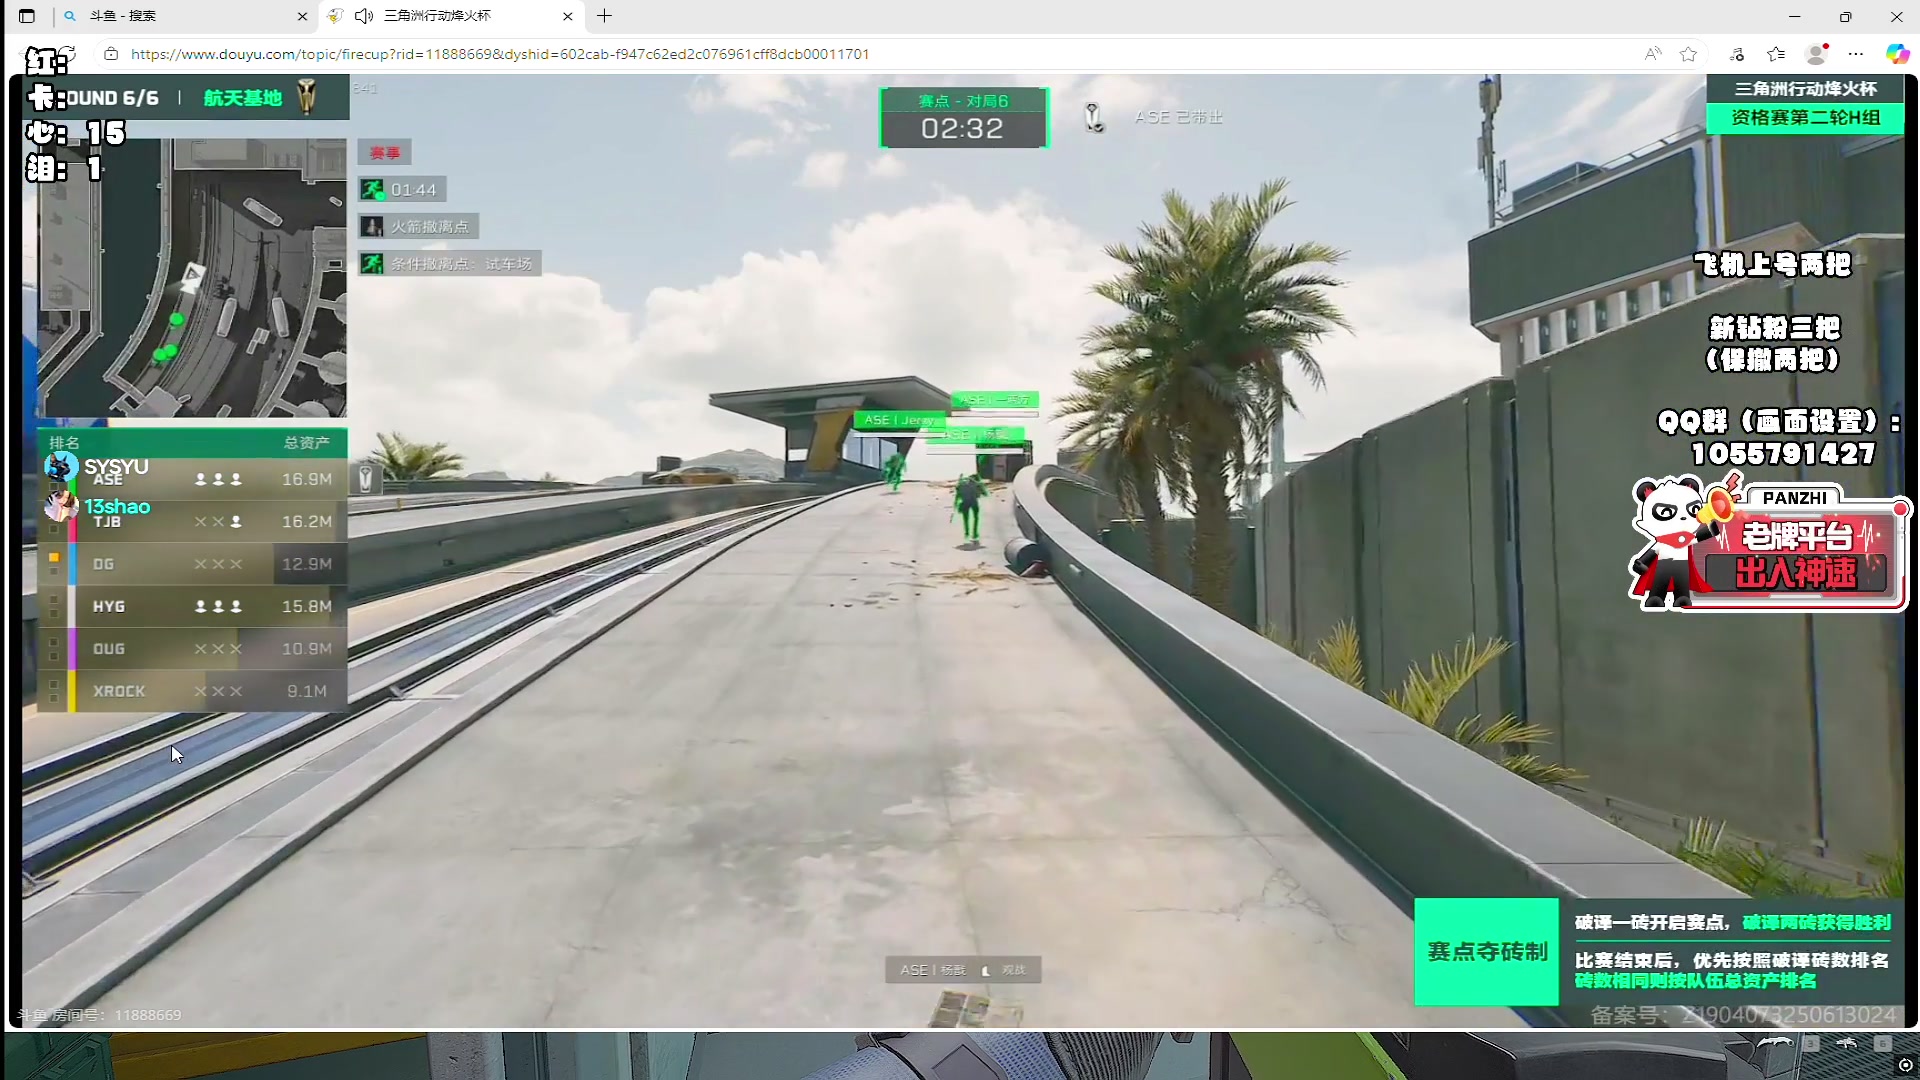Open a new browser tab
Viewport: 1920px width, 1080px height.
[605, 16]
